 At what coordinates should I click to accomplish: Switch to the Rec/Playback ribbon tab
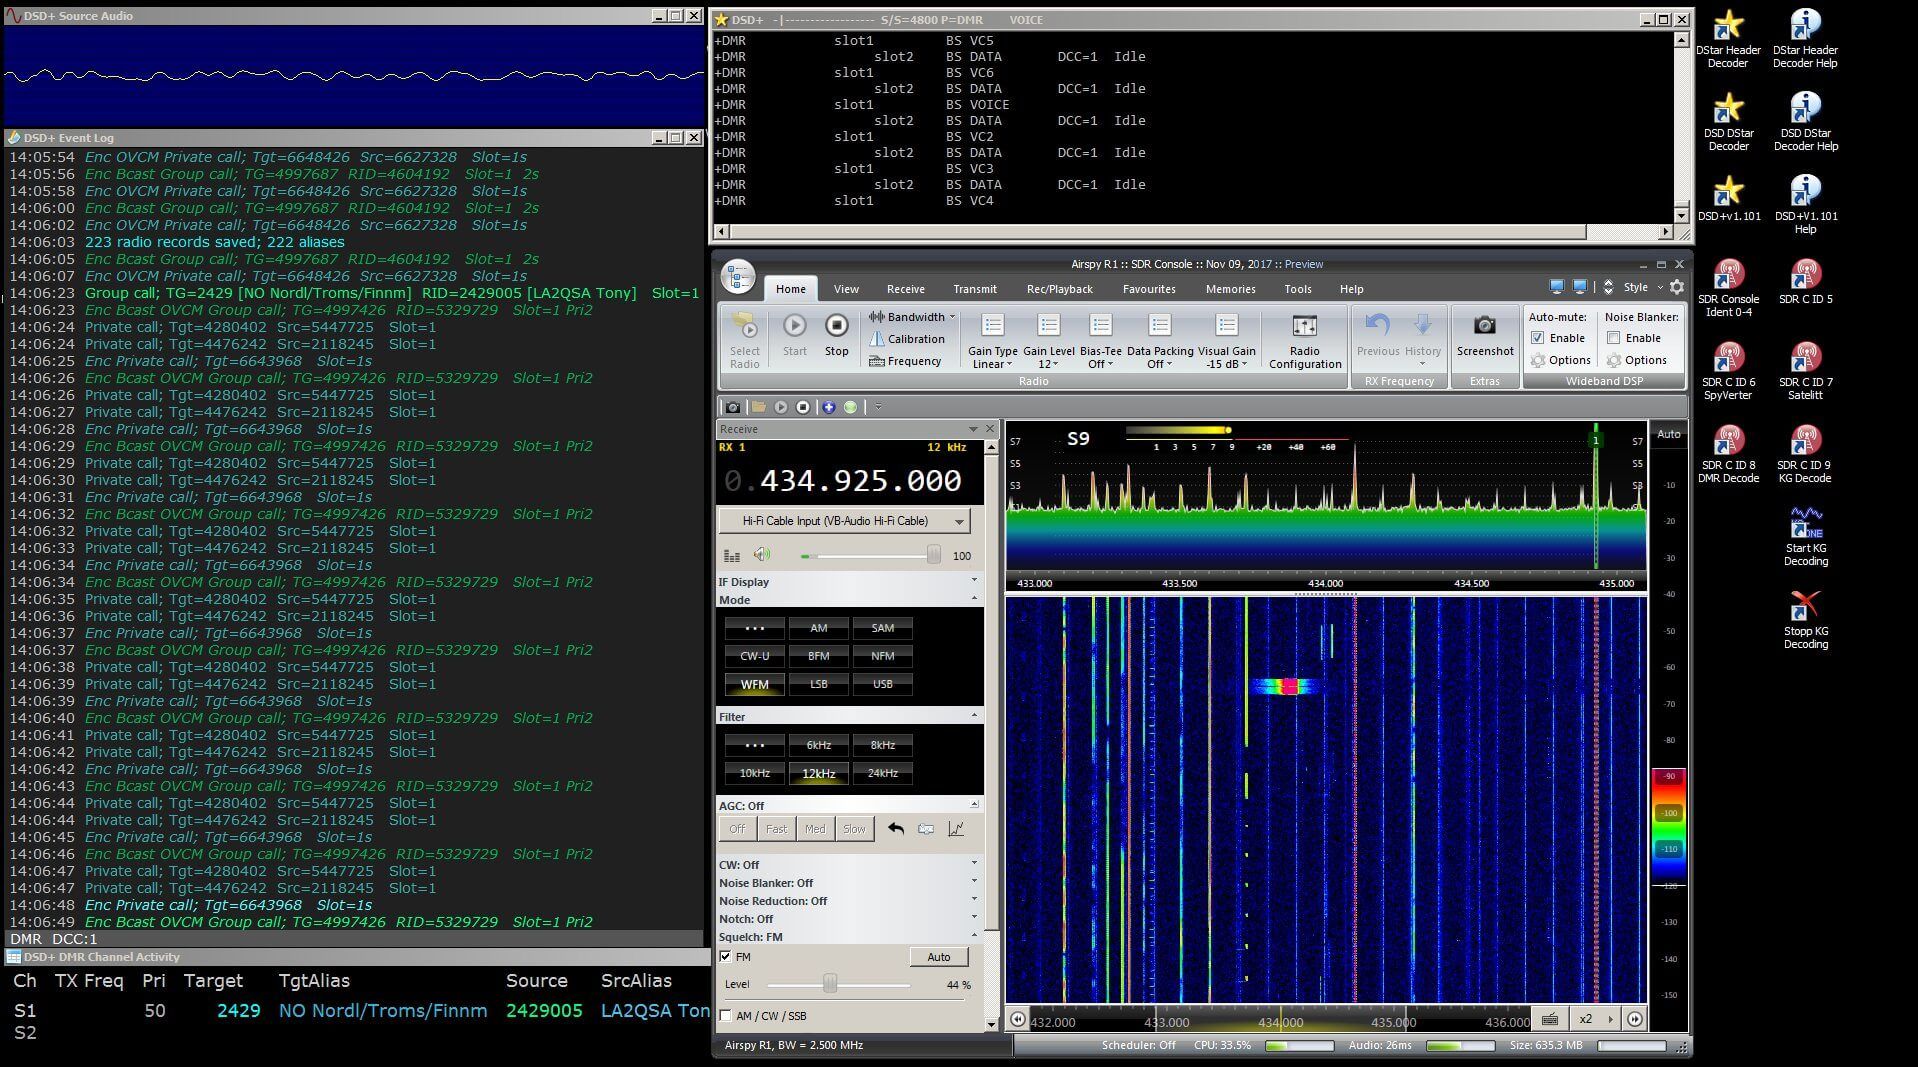click(x=1059, y=289)
